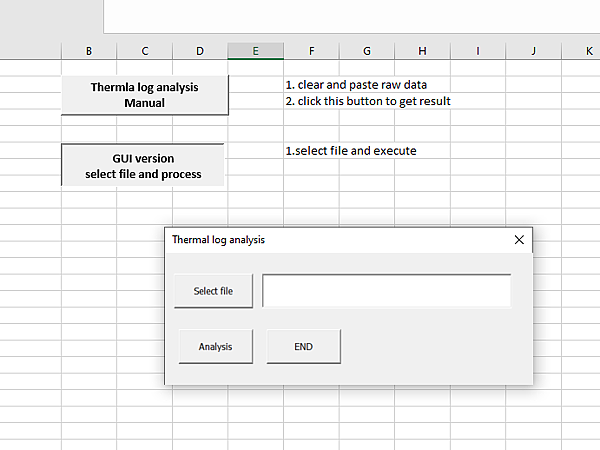Select column H header
This screenshot has height=450, width=600.
coord(422,51)
